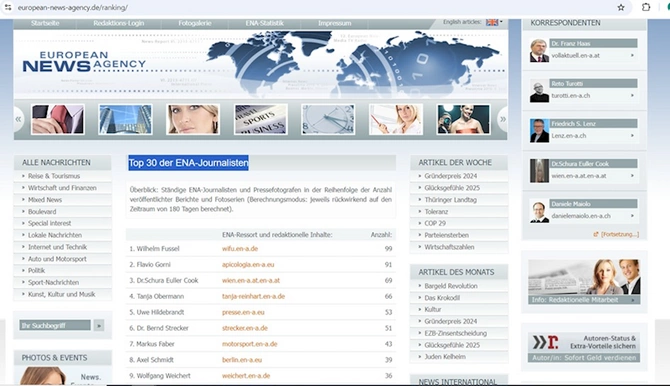The width and height of the screenshot is (670, 386).
Task: Open the Wirtschaft und Finanzen category
Action: click(62, 188)
